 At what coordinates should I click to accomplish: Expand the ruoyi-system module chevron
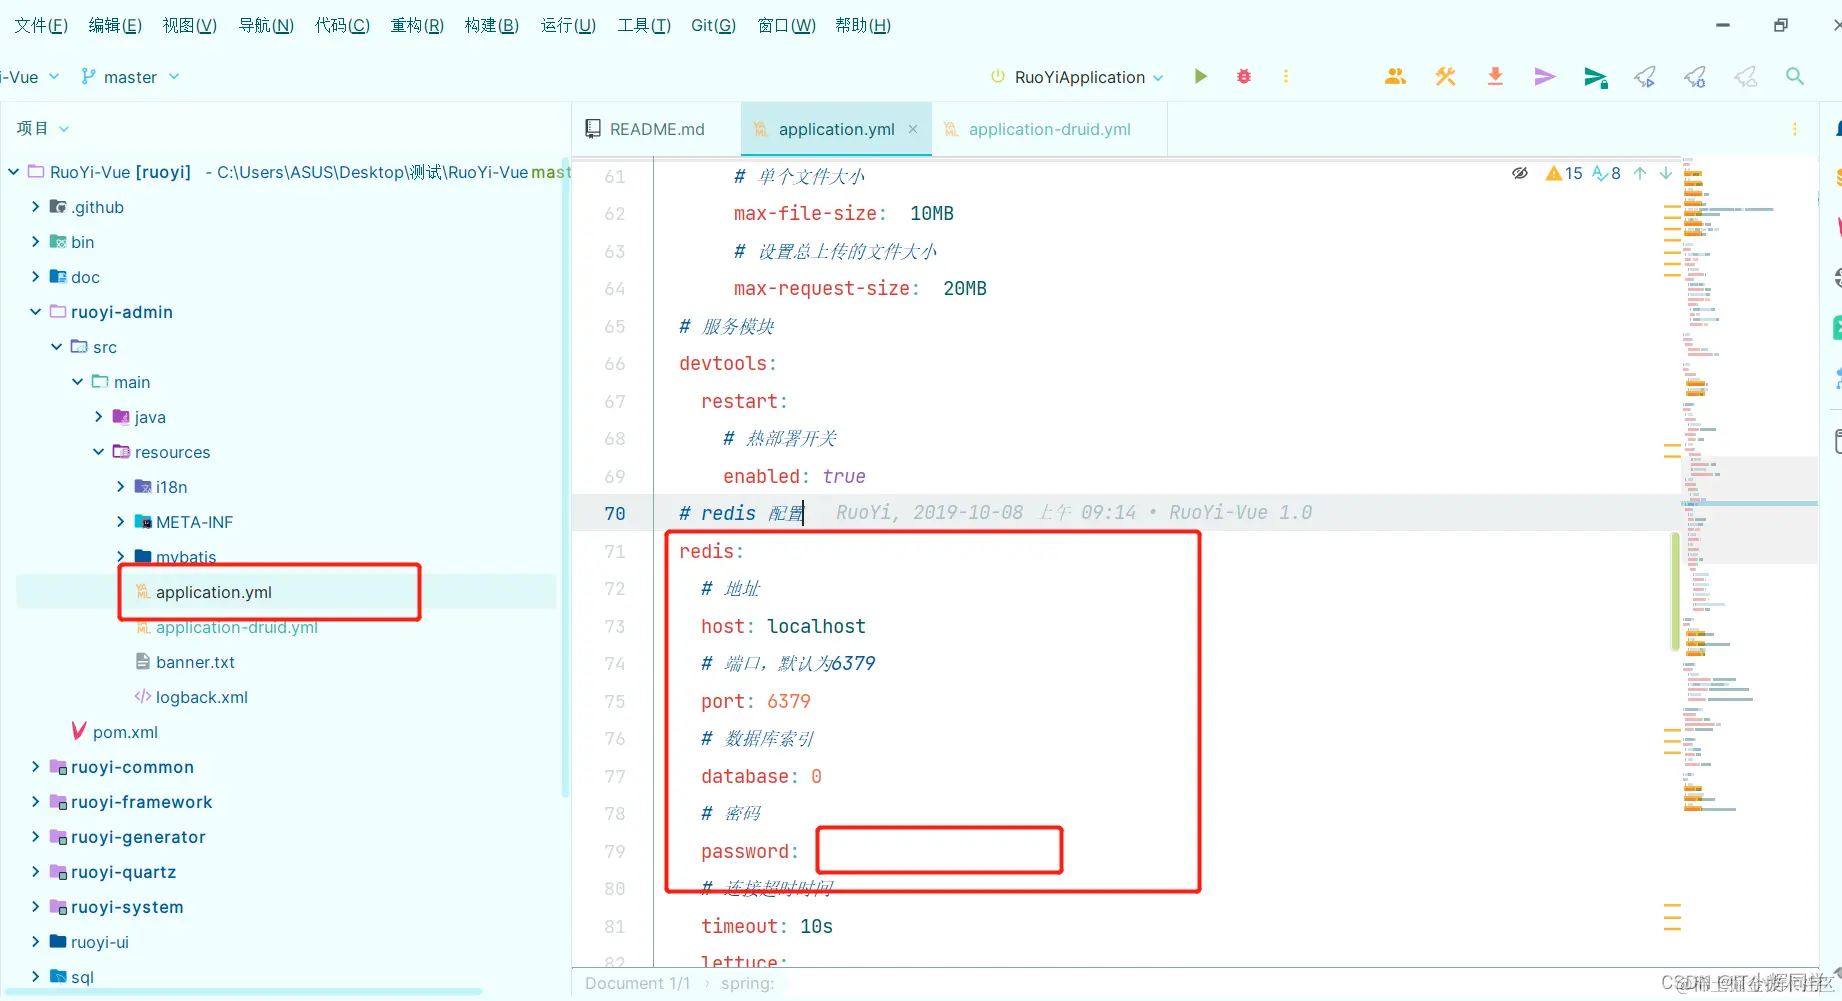35,907
